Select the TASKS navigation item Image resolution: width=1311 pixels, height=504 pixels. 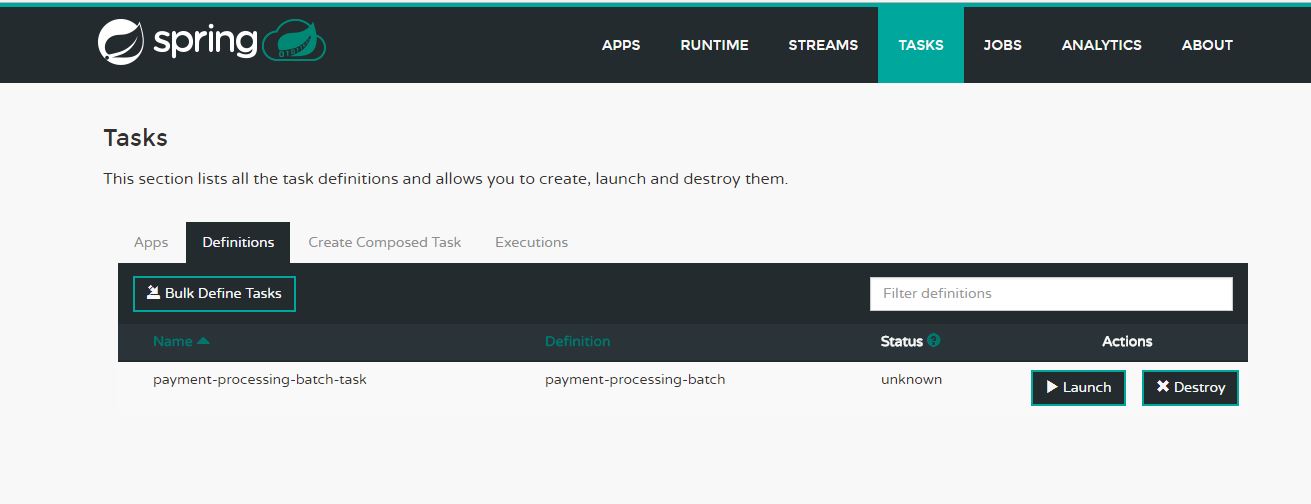point(920,45)
